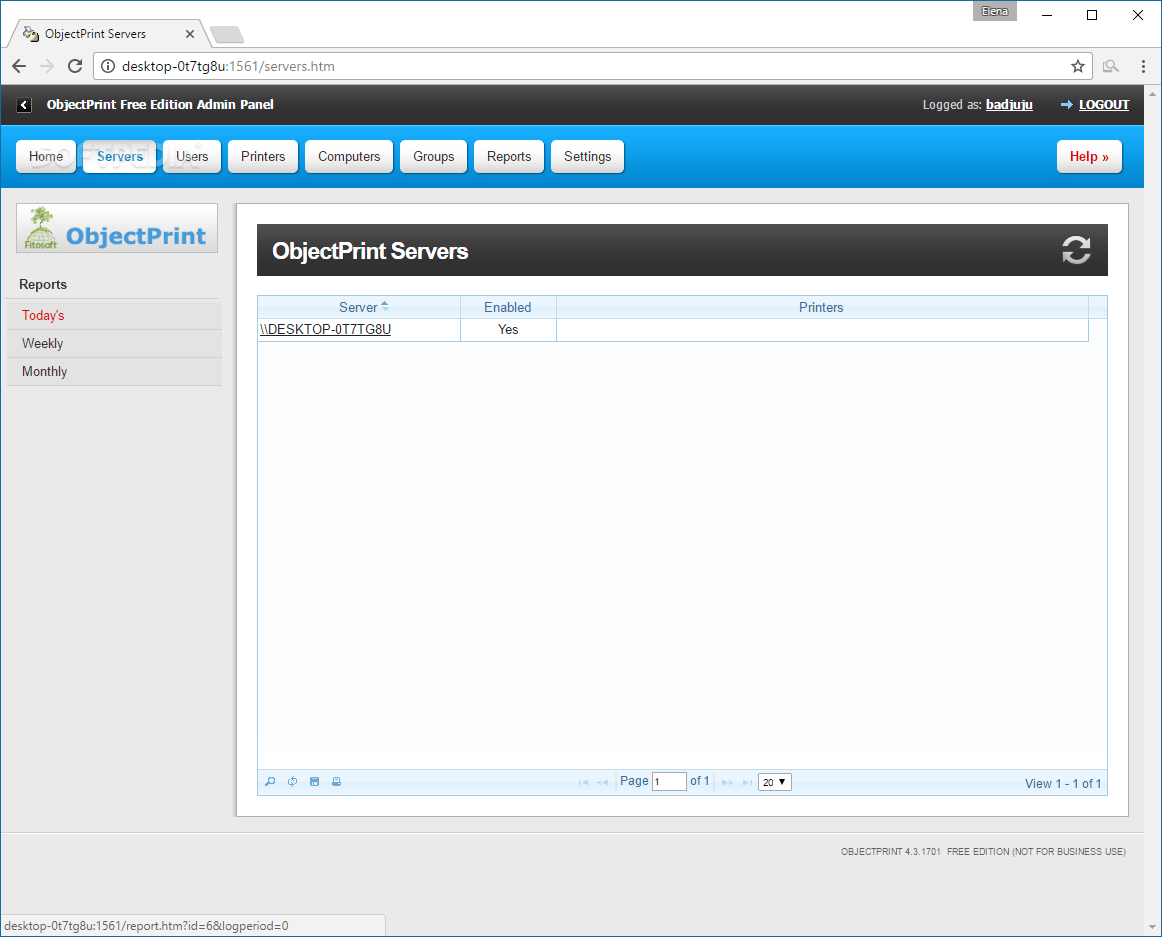Click the Printers column header
Image resolution: width=1162 pixels, height=937 pixels.
tap(821, 307)
